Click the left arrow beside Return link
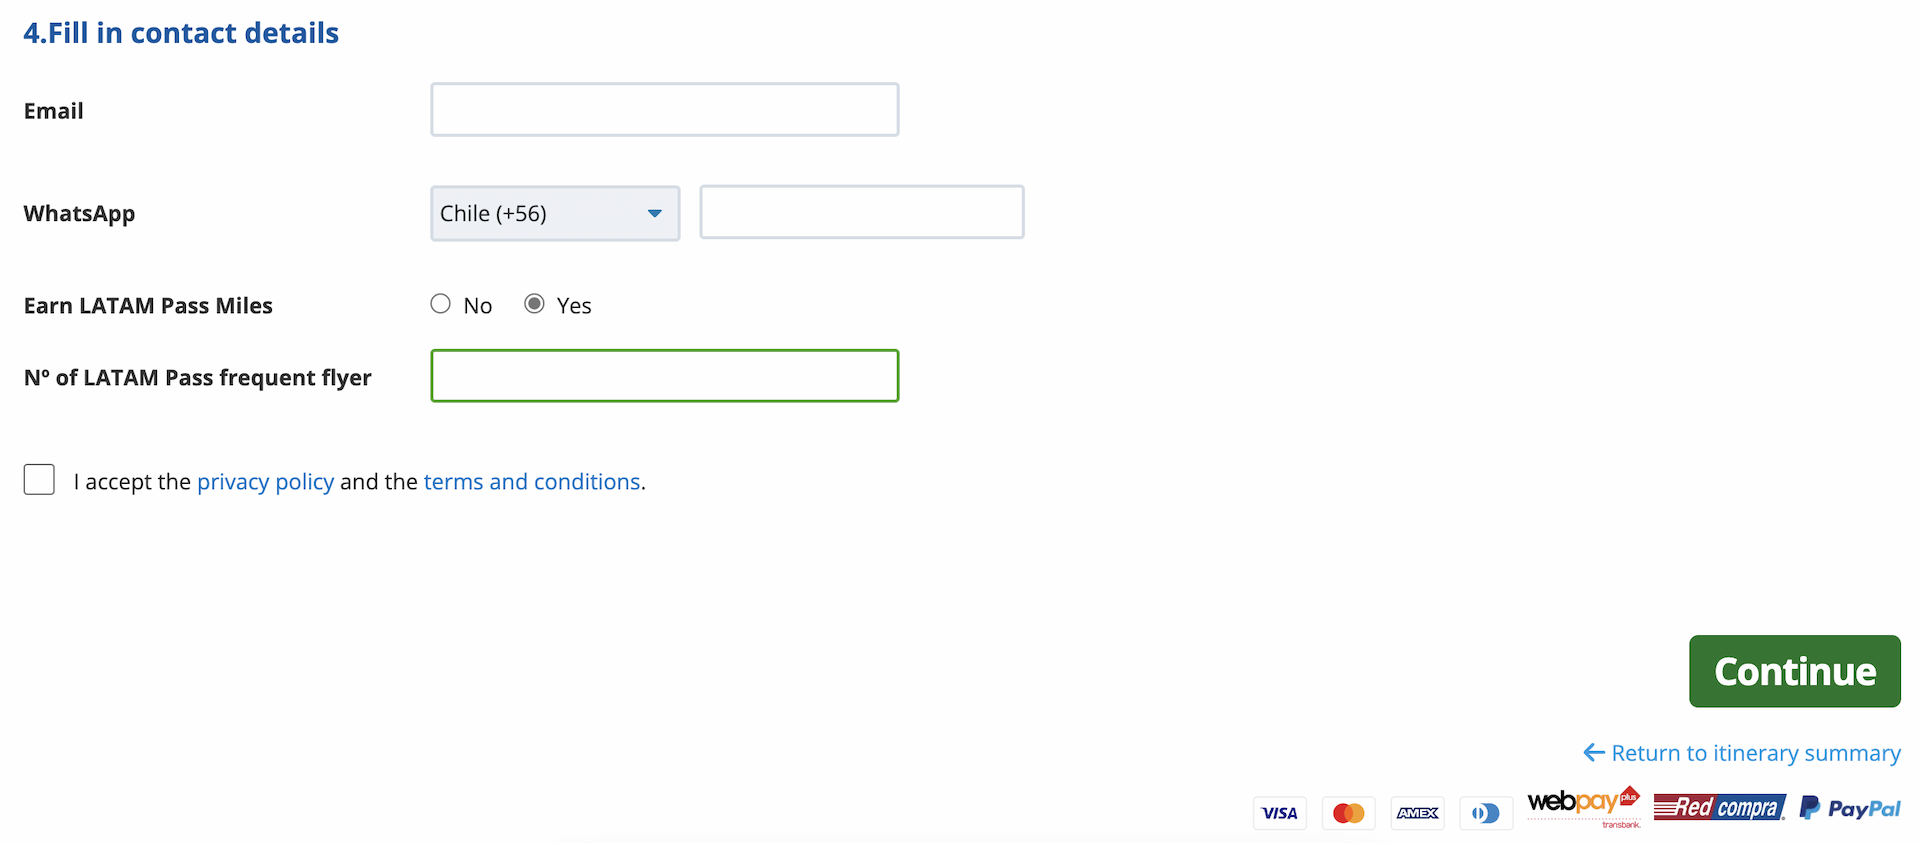 tap(1594, 752)
